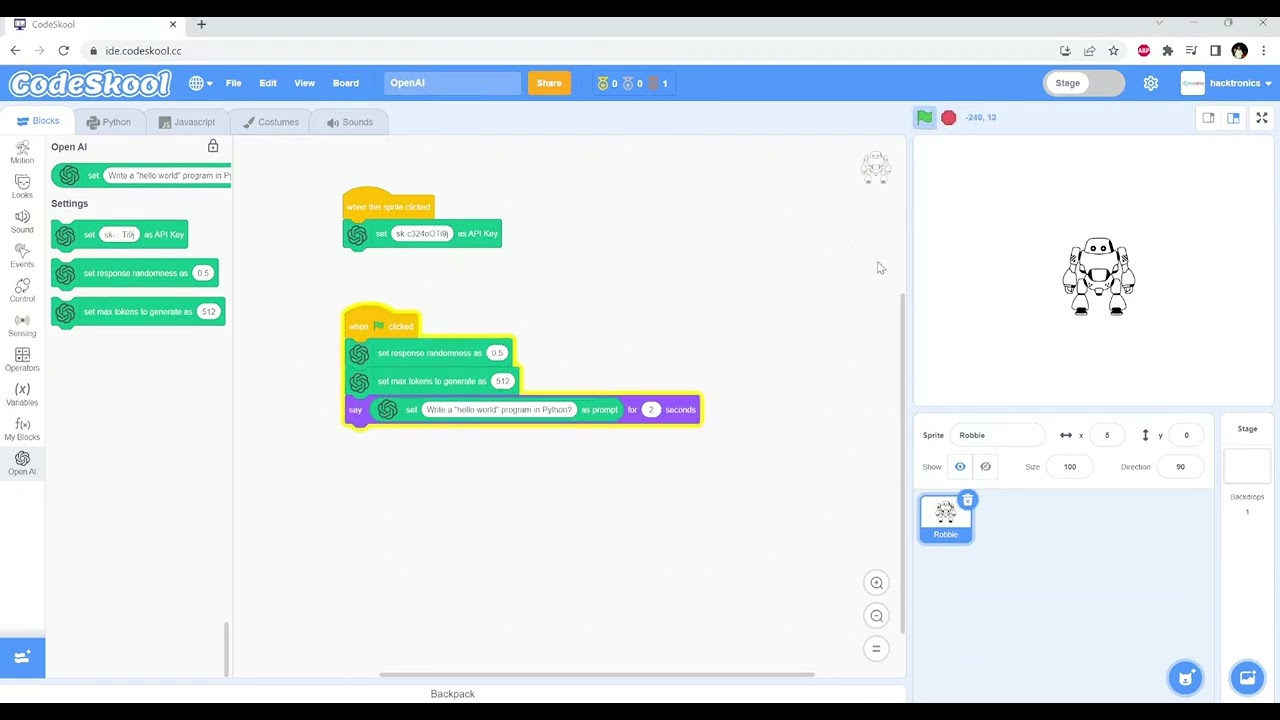Open a new browser tab
The height and width of the screenshot is (720, 1280).
pos(201,24)
